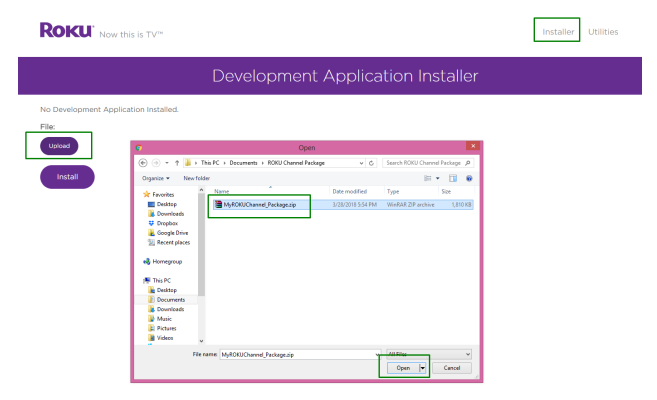The width and height of the screenshot is (657, 400).
Task: Select Desktop under This PC
Action: tap(162, 290)
